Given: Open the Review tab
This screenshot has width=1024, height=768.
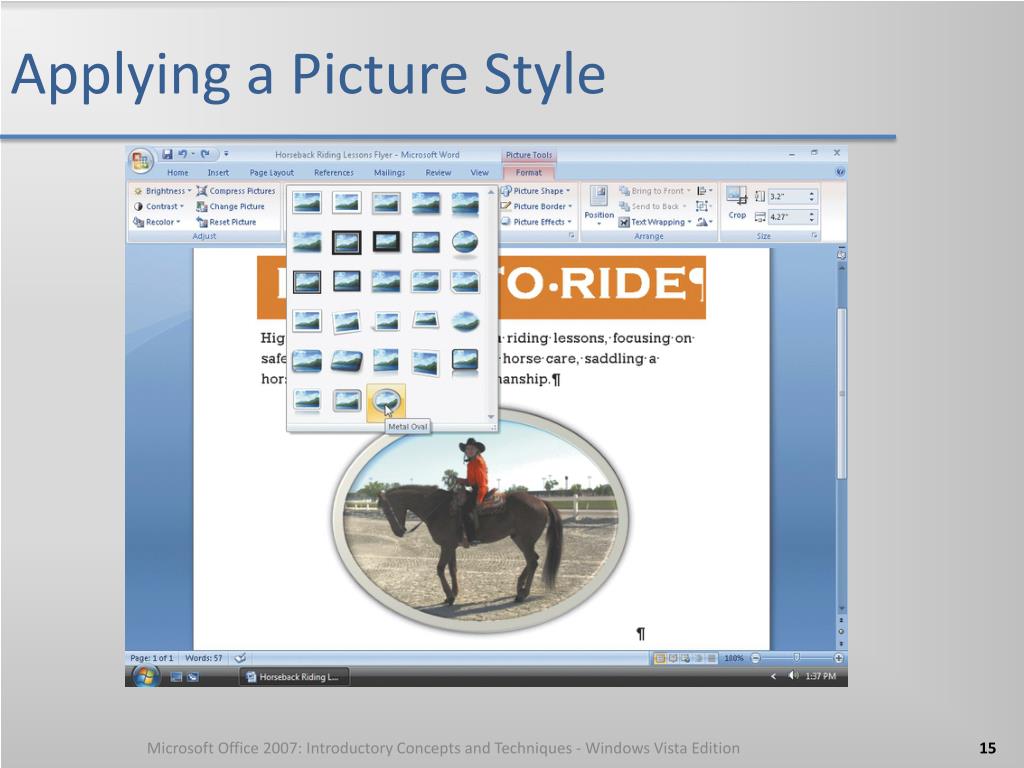Looking at the screenshot, I should coord(438,172).
